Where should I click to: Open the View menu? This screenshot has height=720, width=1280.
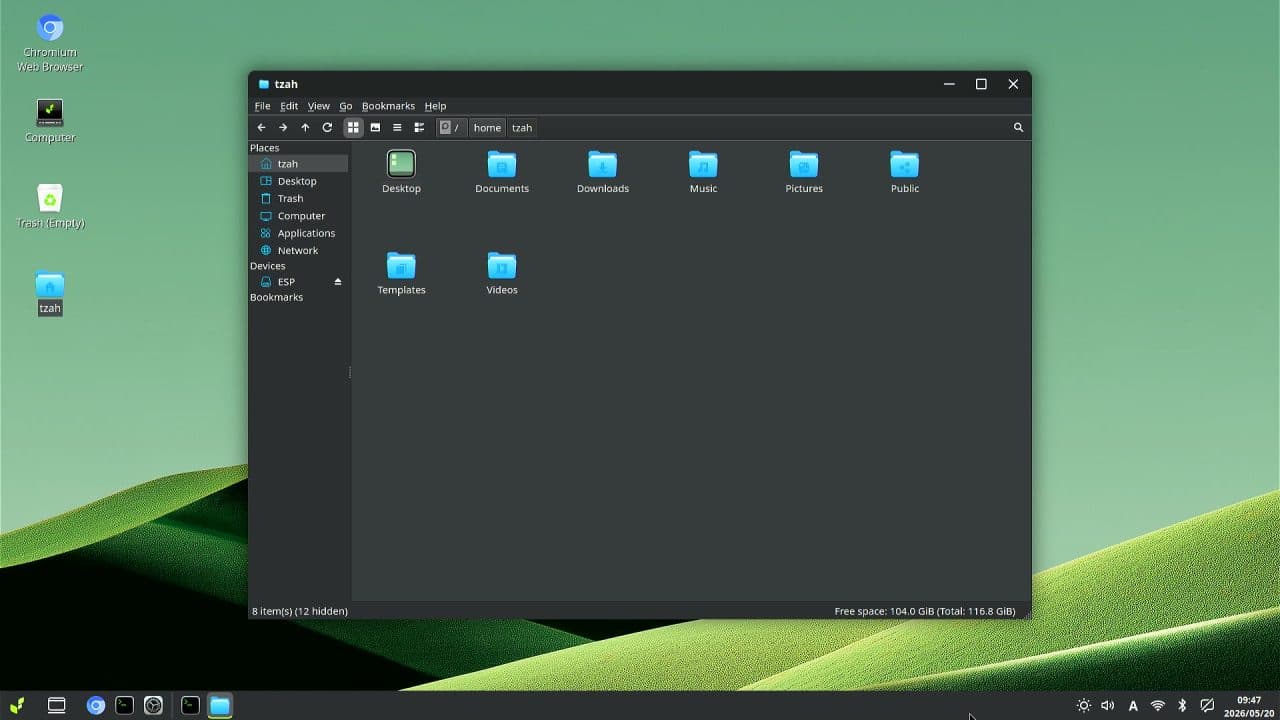pyautogui.click(x=318, y=106)
